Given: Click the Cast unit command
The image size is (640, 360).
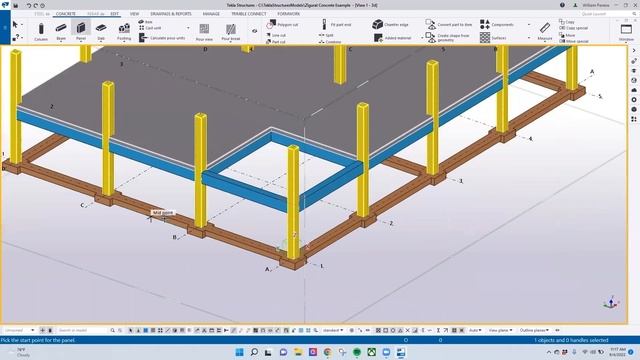Looking at the screenshot, I should click(150, 28).
